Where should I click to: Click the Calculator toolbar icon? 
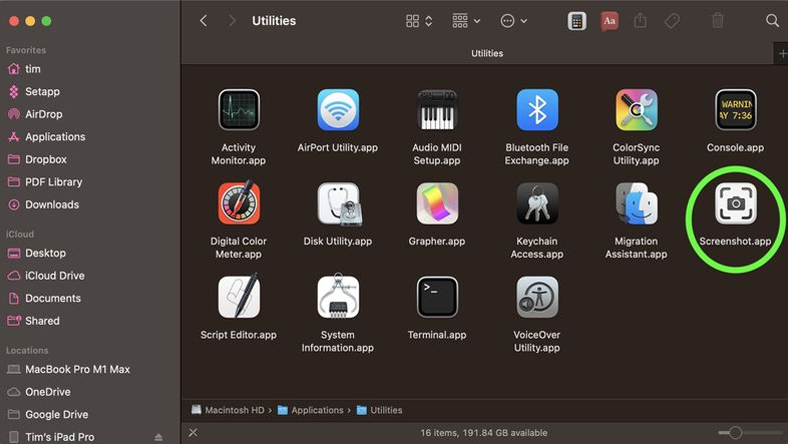(x=576, y=21)
